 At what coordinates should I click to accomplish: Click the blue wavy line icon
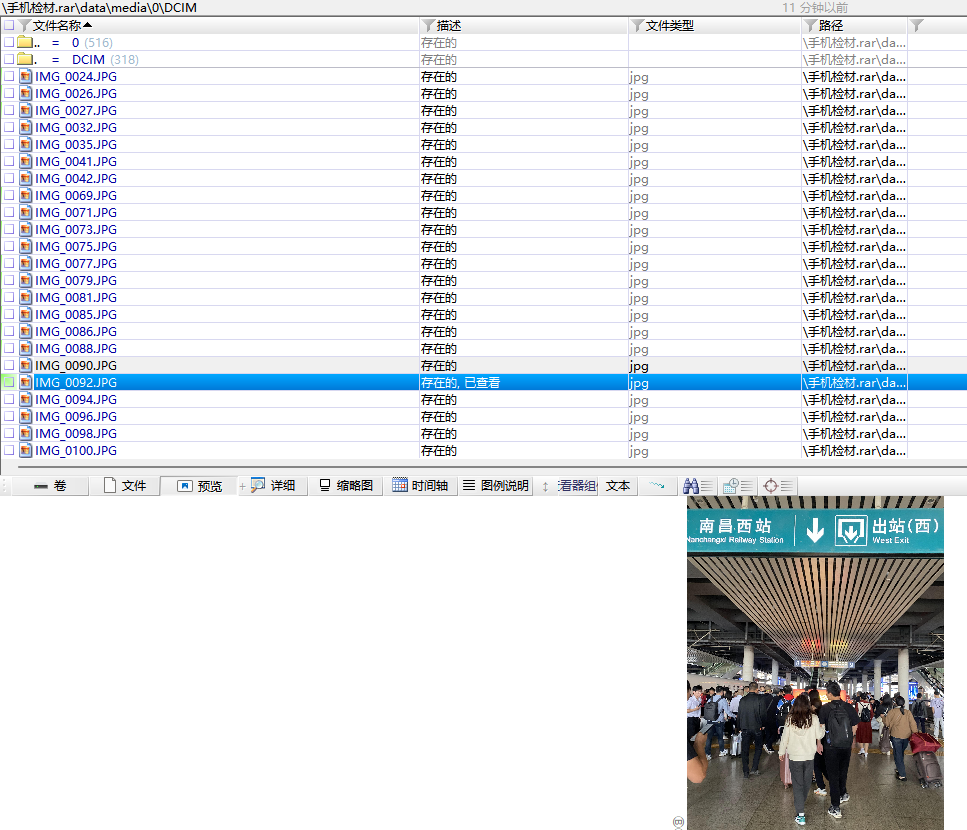[657, 486]
